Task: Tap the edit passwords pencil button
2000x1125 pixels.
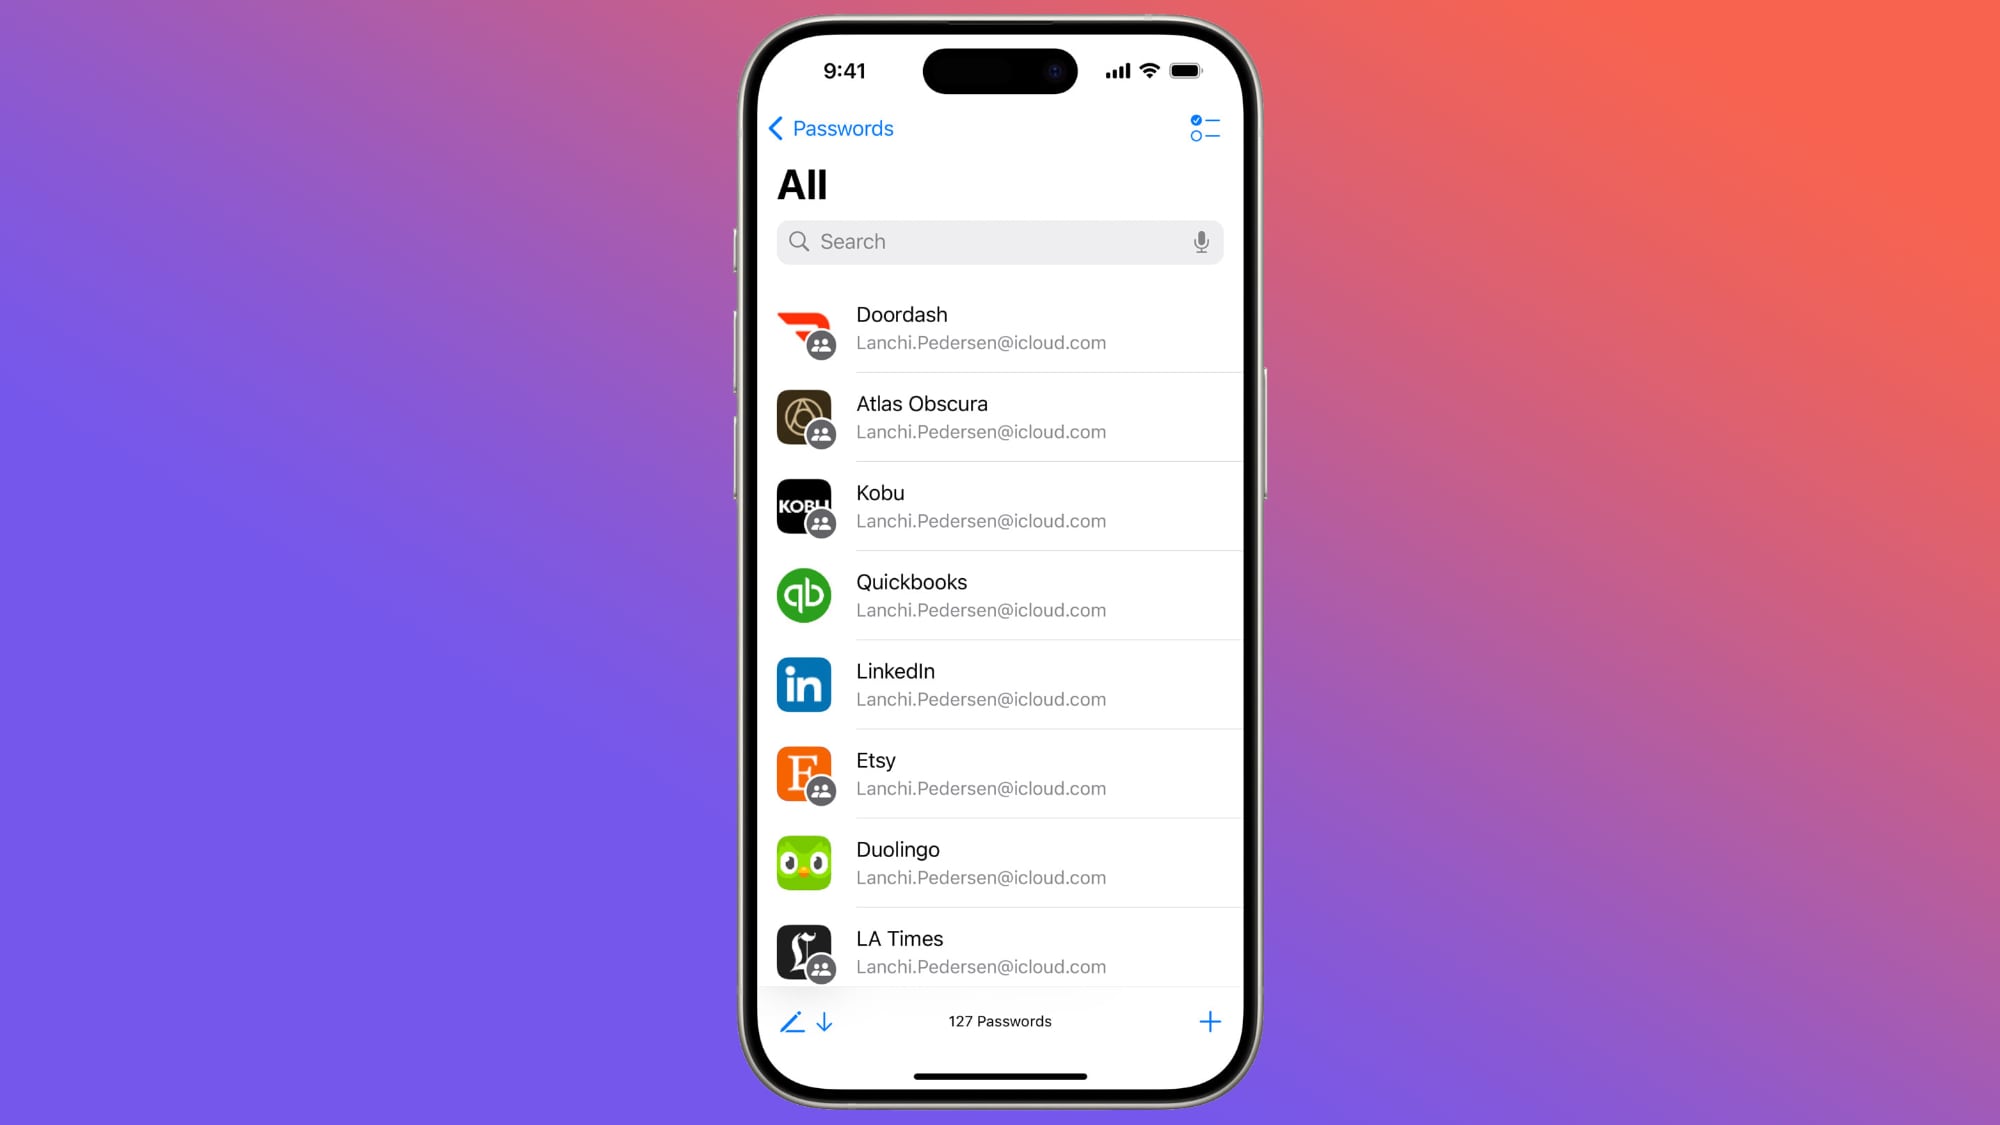Action: click(794, 1021)
